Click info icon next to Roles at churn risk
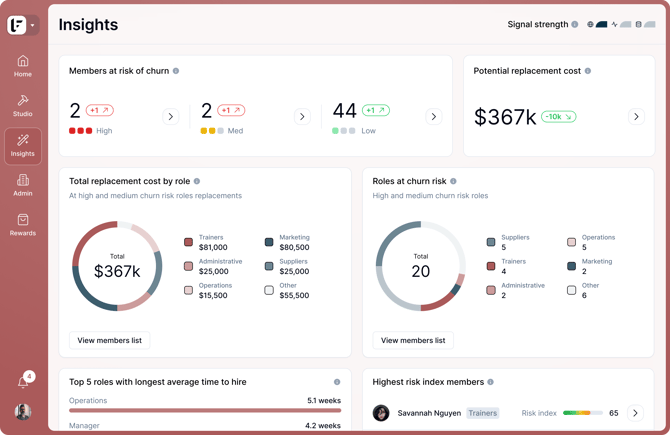Viewport: 670px width, 435px height. tap(453, 181)
